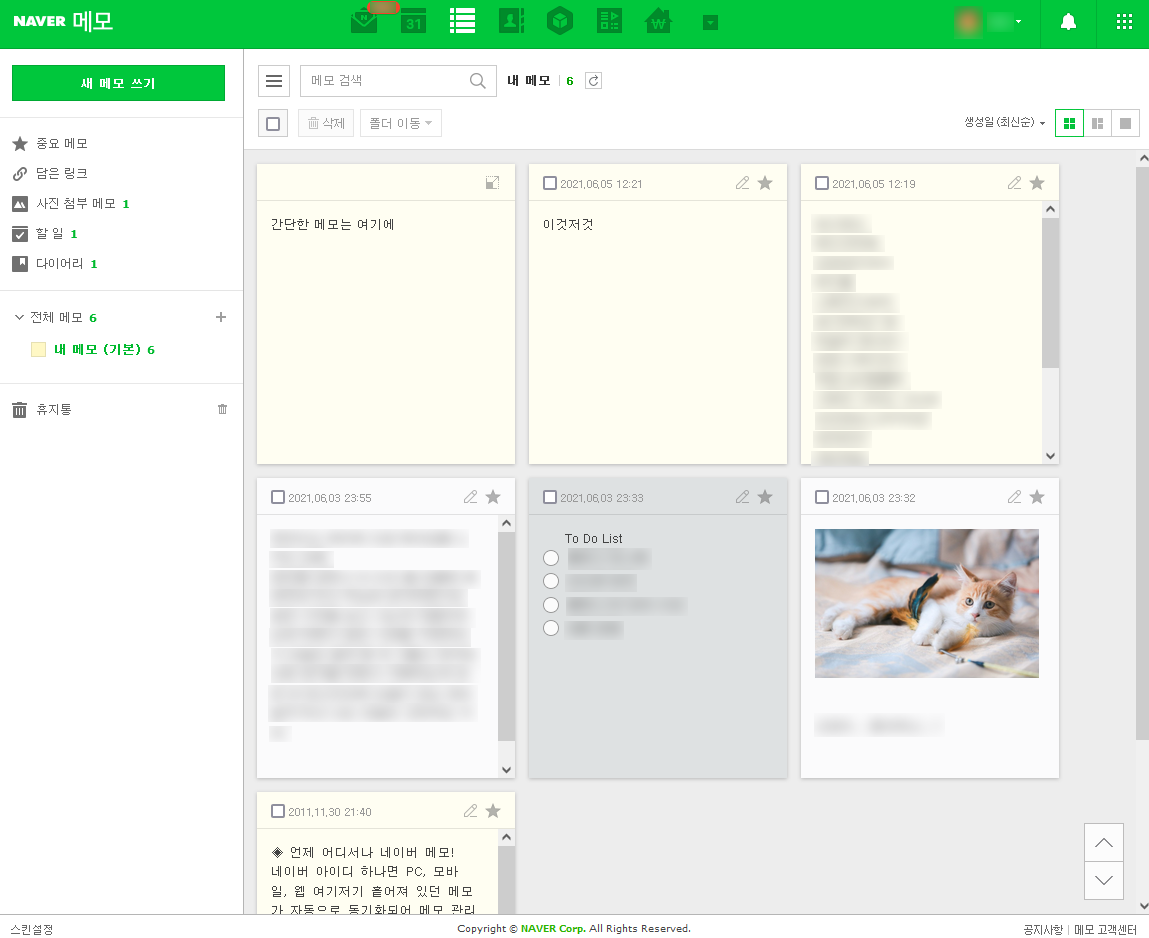This screenshot has height=938, width=1149.
Task: Open Naver address book contacts icon
Action: [x=511, y=21]
